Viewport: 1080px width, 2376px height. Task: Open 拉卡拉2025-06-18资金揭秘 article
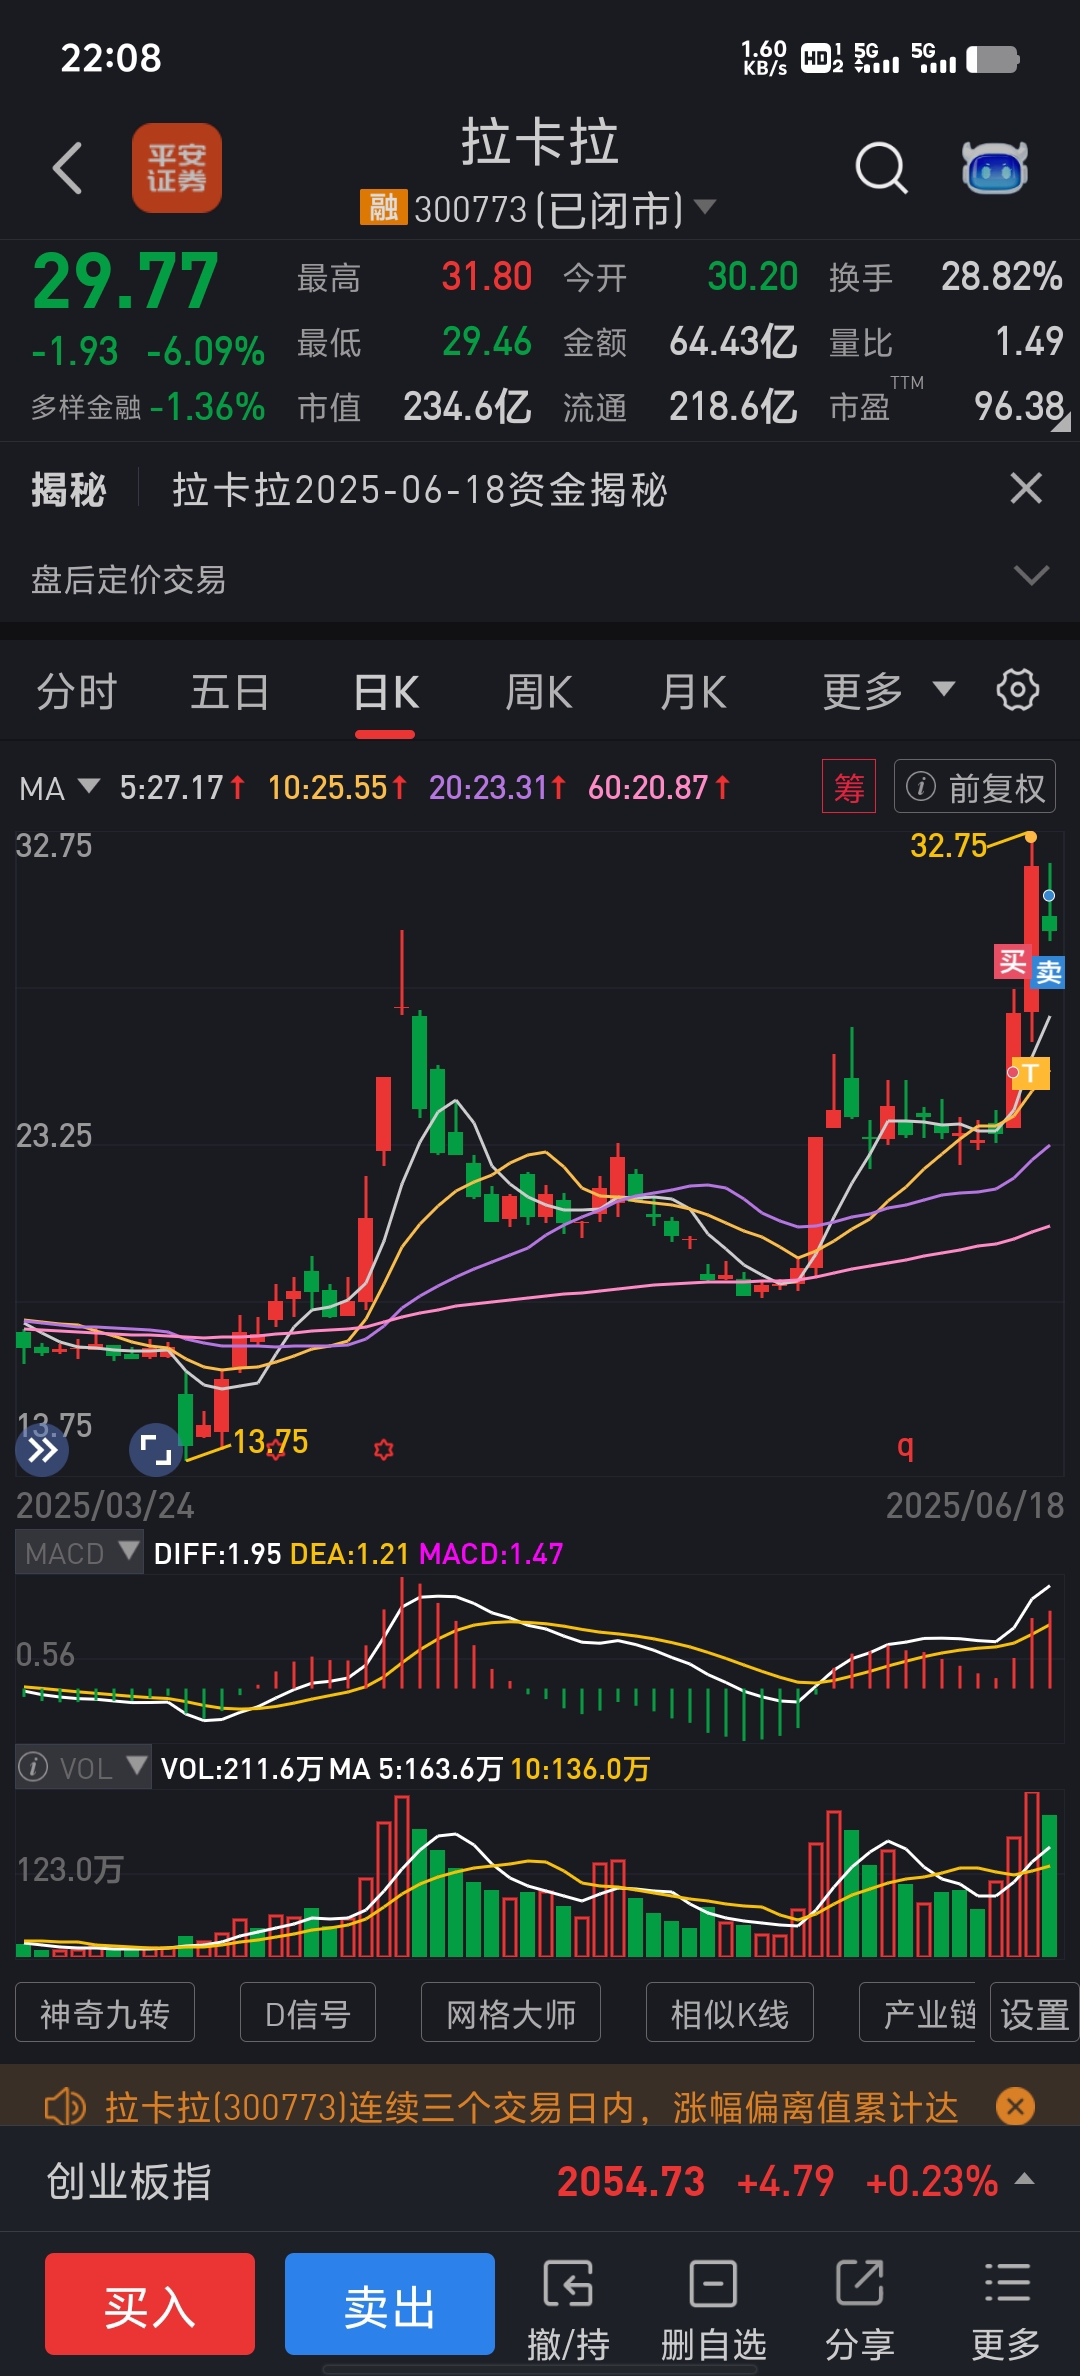[x=420, y=490]
